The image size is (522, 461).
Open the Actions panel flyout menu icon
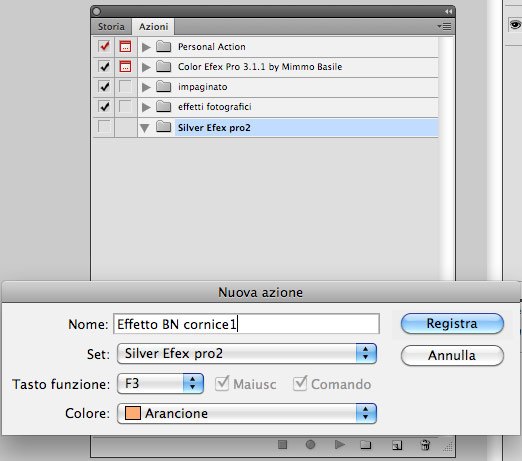coord(444,26)
